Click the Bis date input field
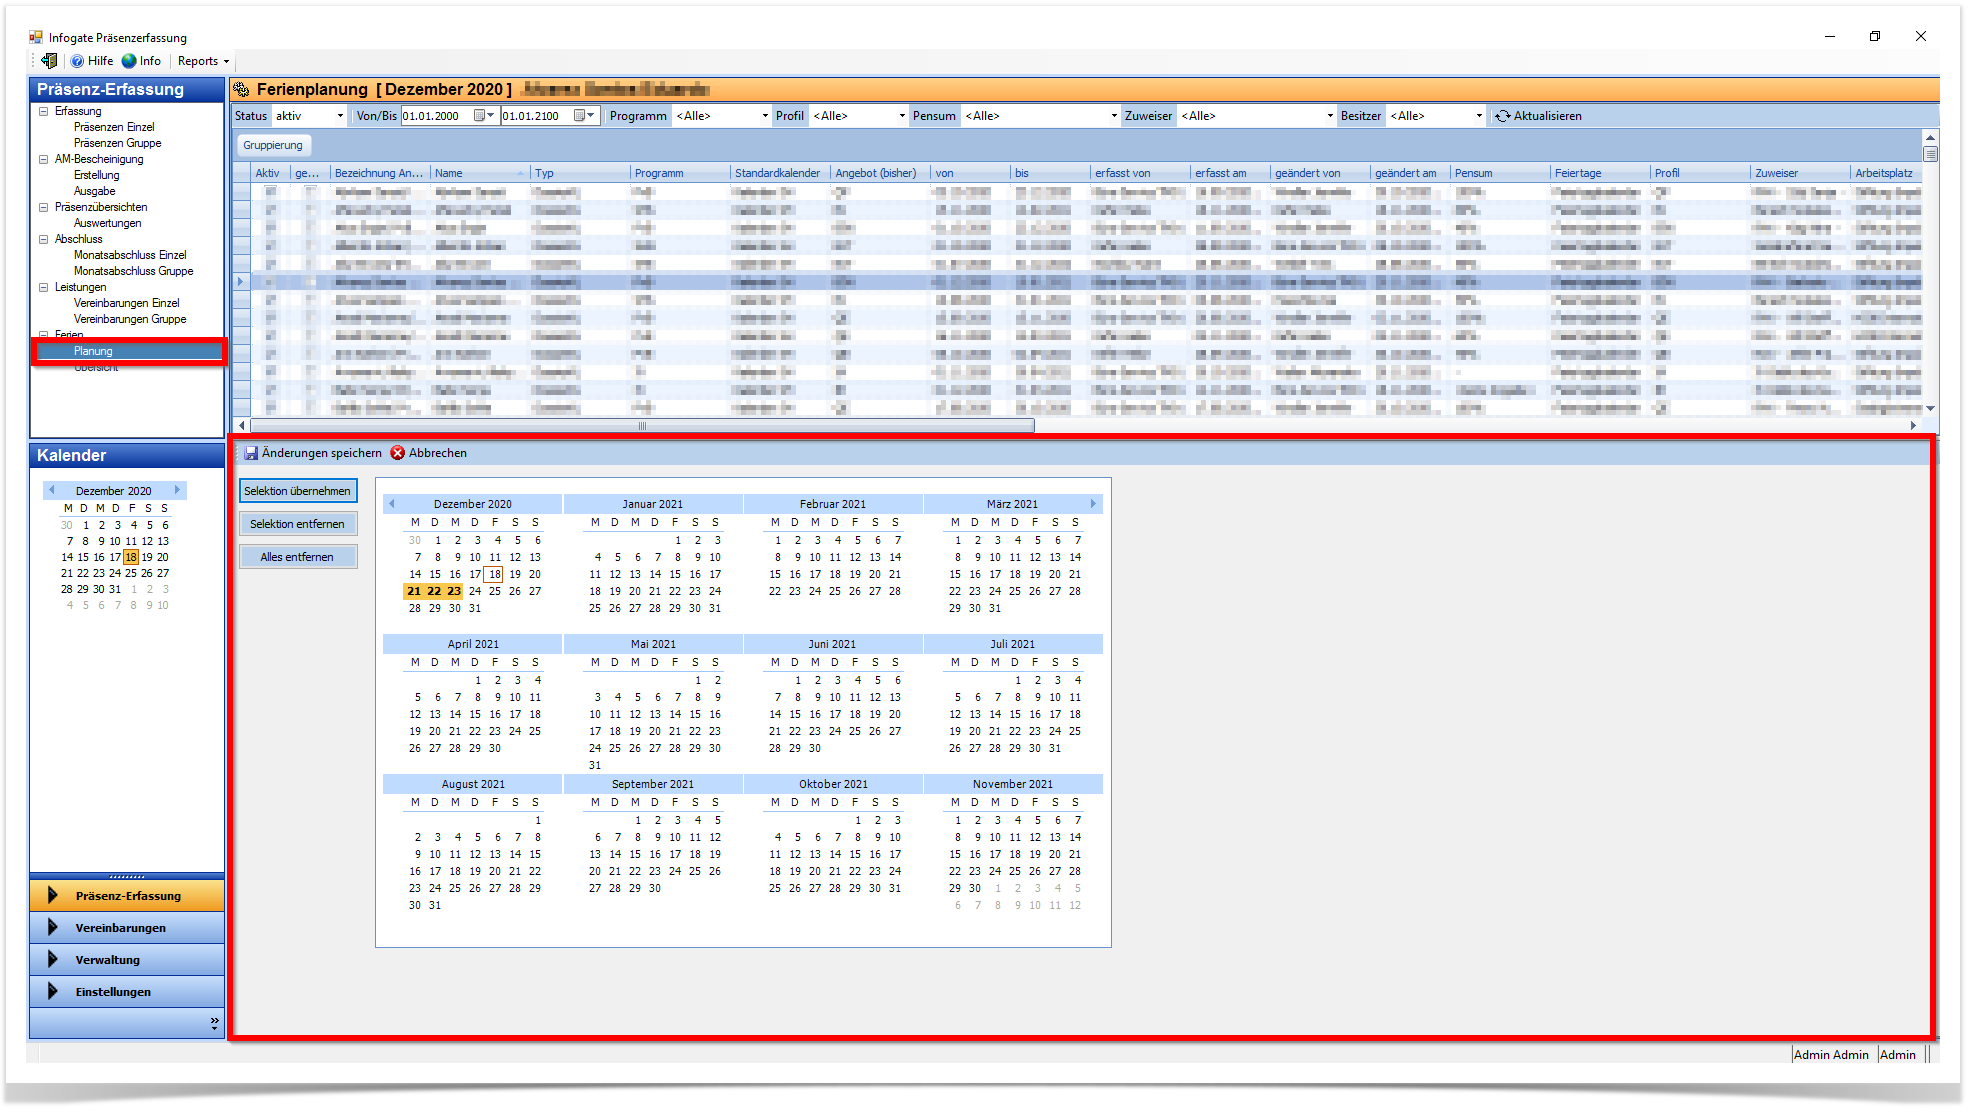Viewport: 1974px width, 1112px height. pos(537,116)
